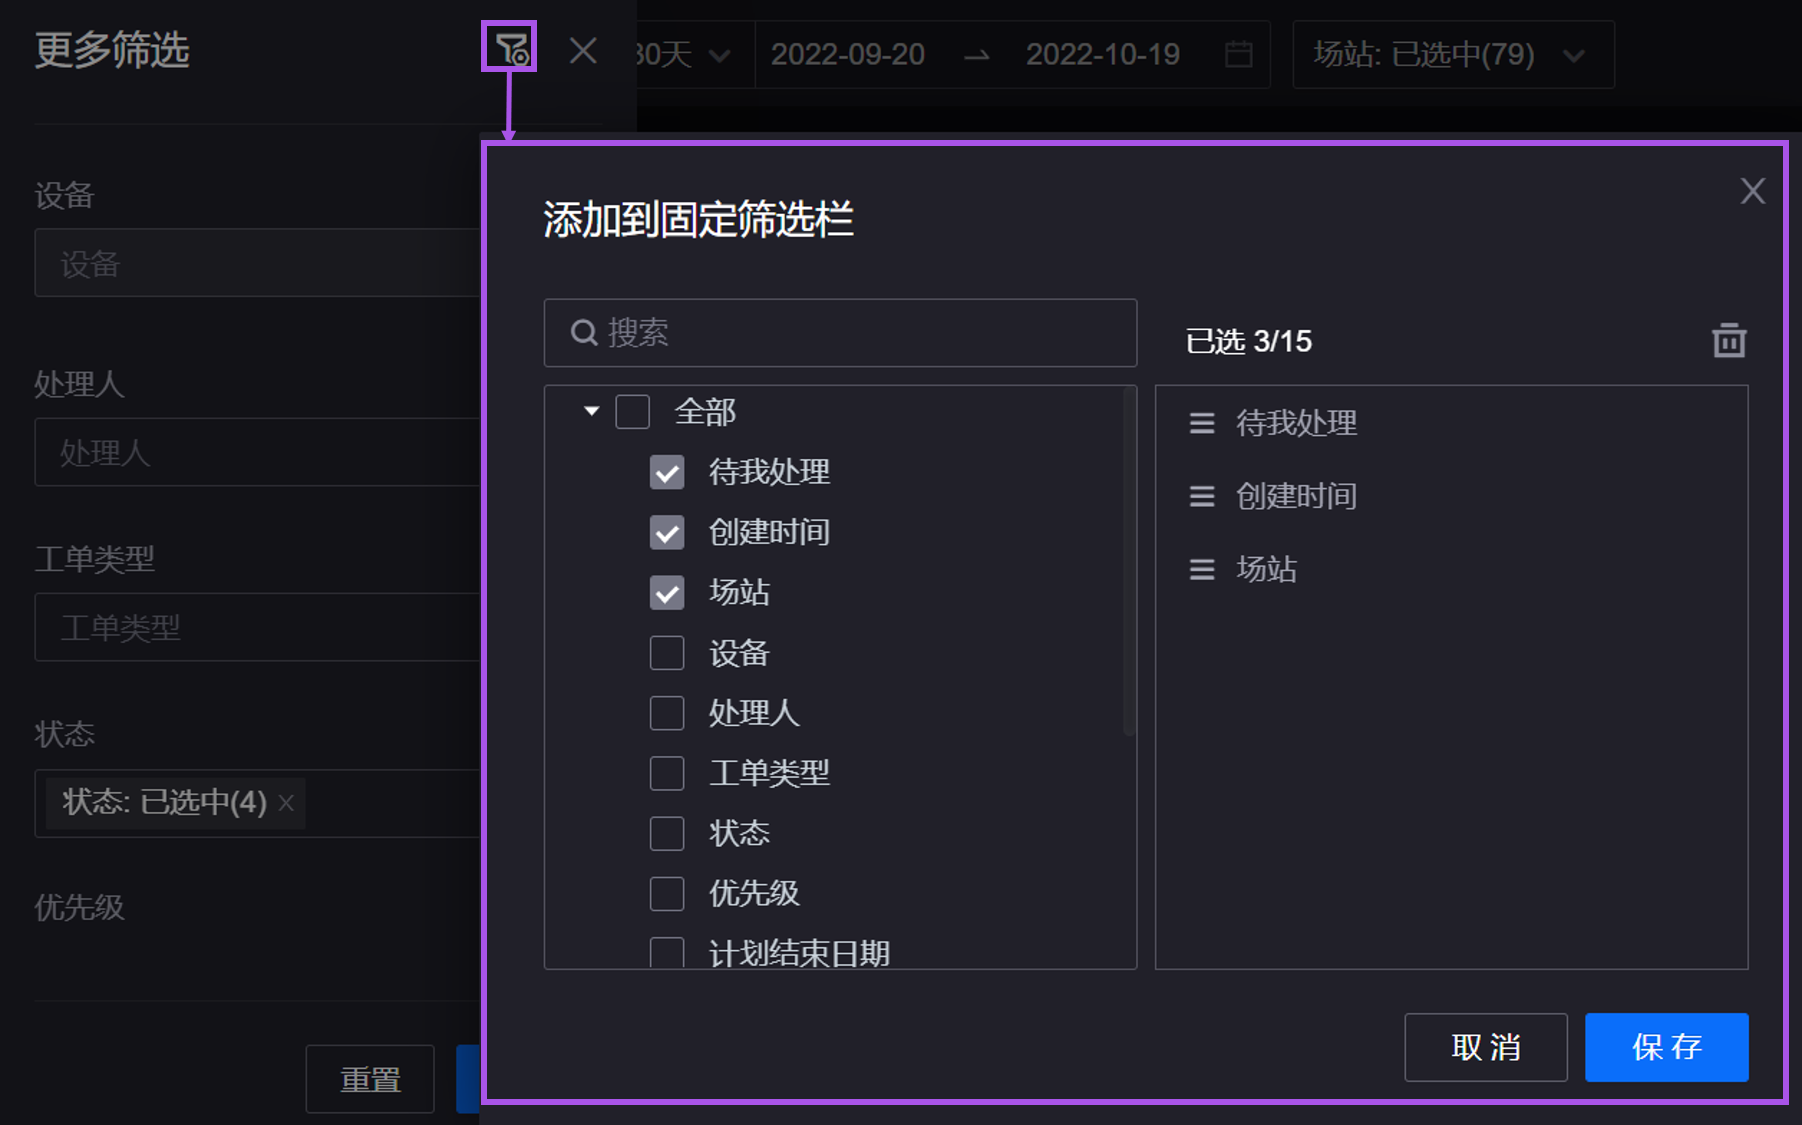Image resolution: width=1802 pixels, height=1125 pixels.
Task: Click the 取消 button
Action: coord(1485,1047)
